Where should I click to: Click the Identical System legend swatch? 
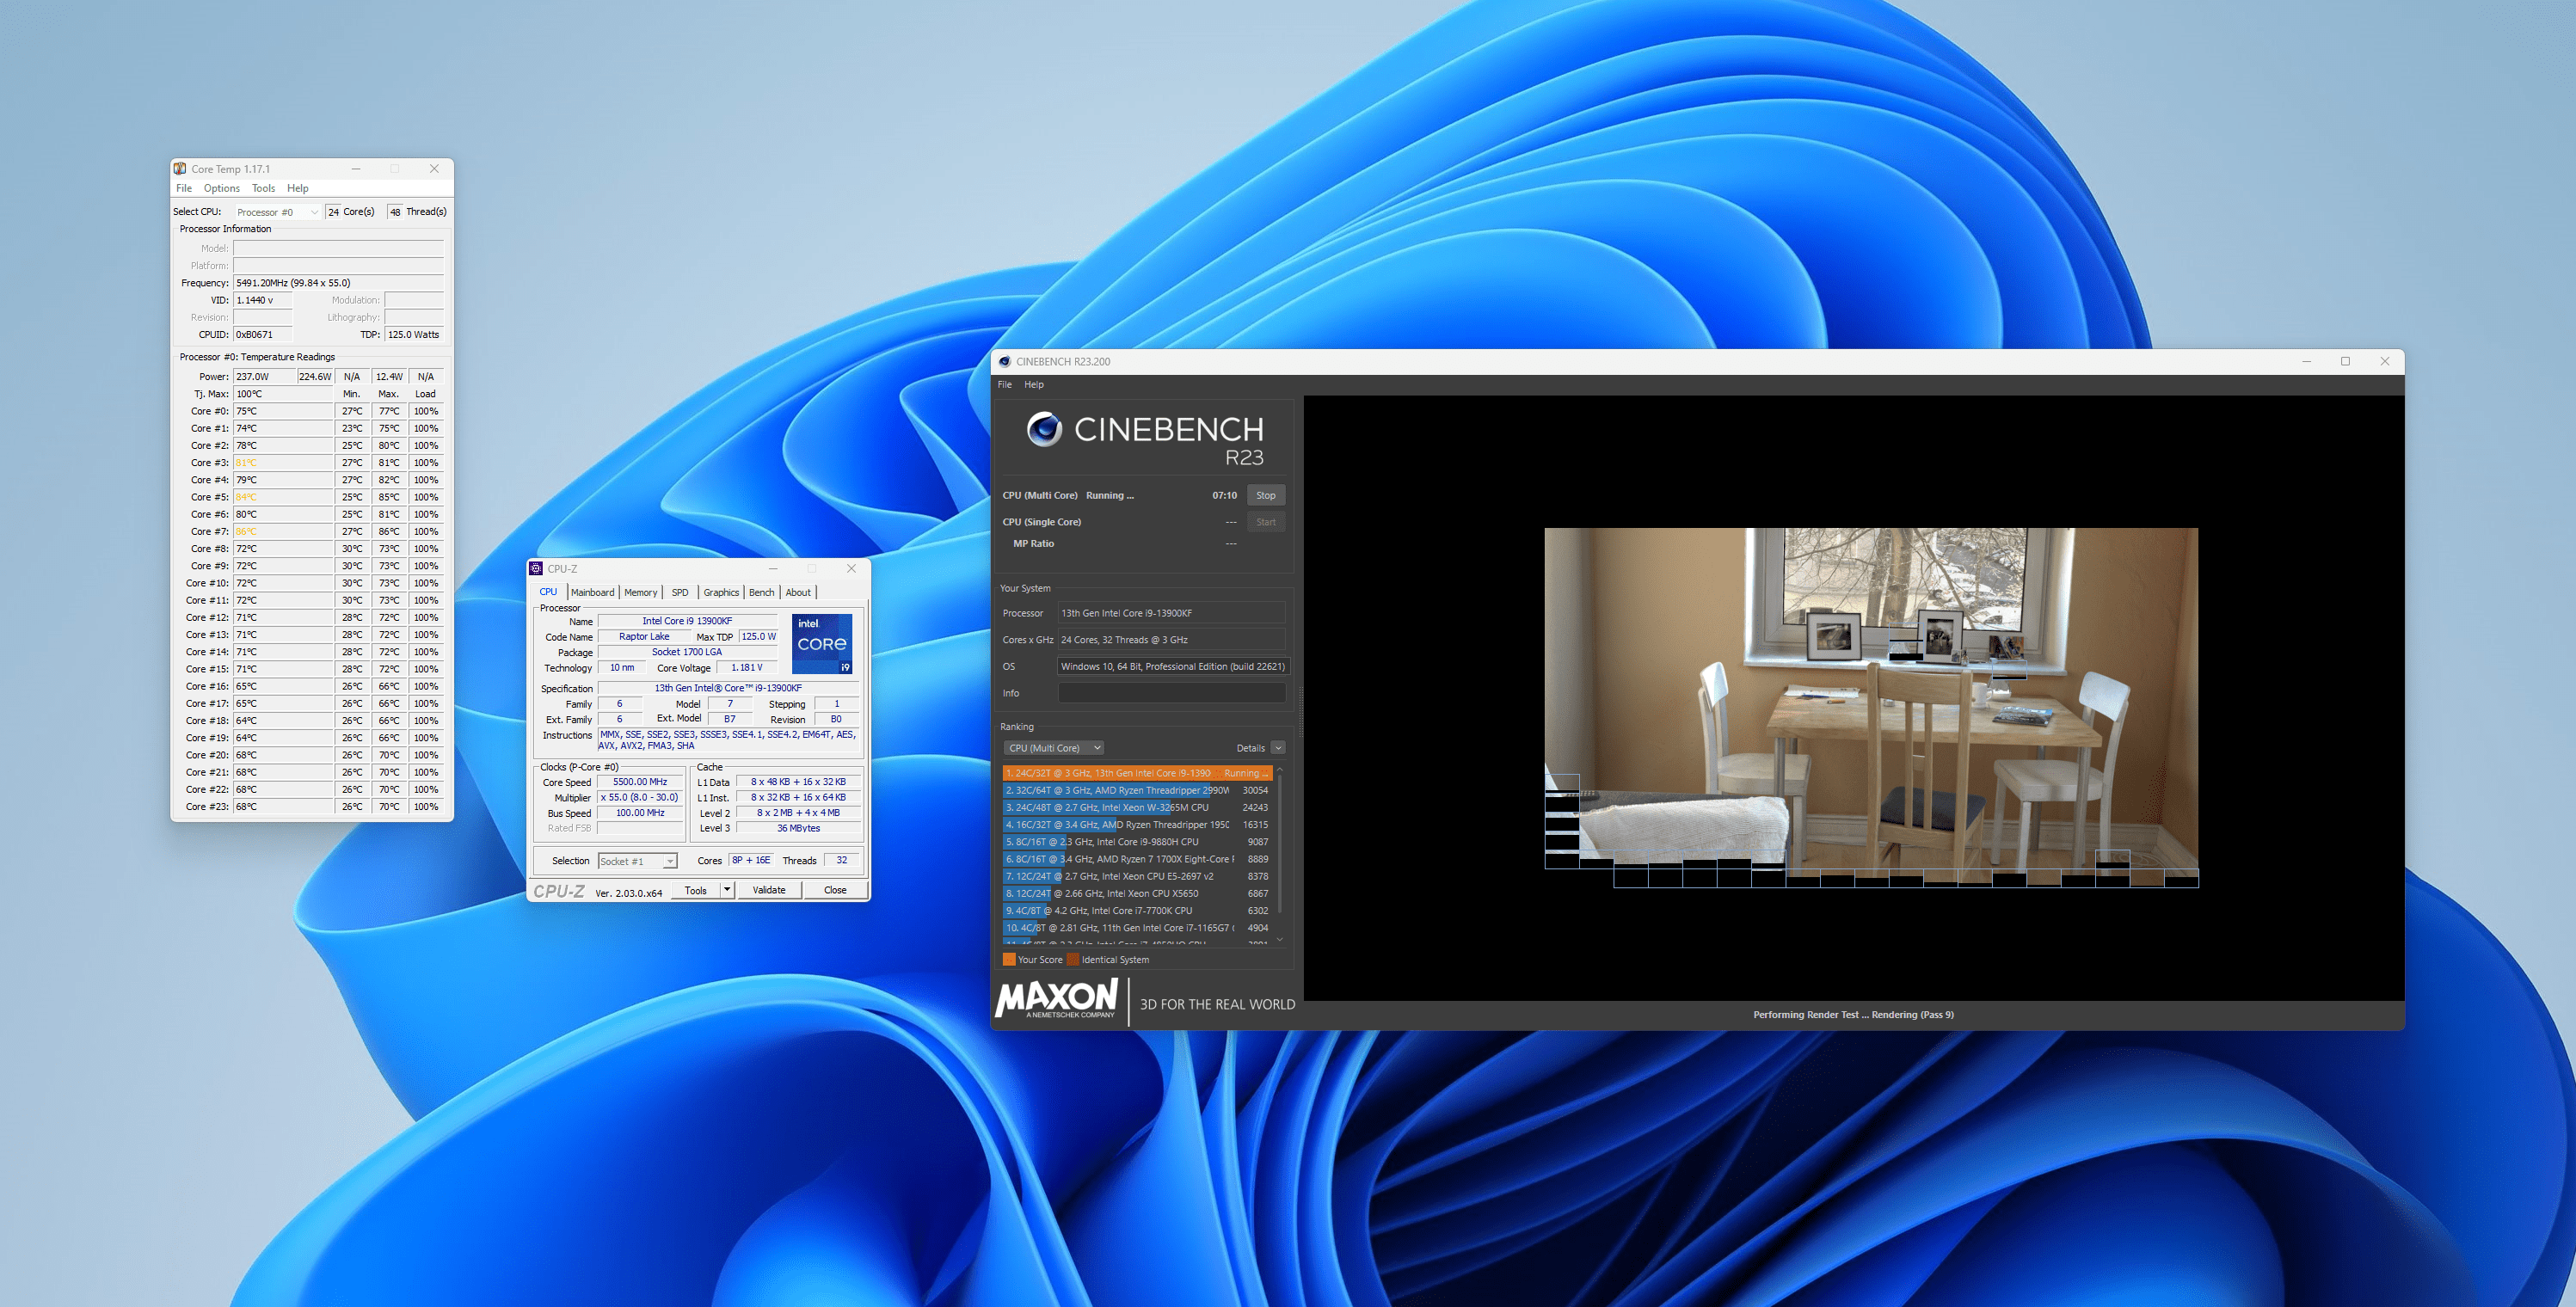pos(1073,959)
